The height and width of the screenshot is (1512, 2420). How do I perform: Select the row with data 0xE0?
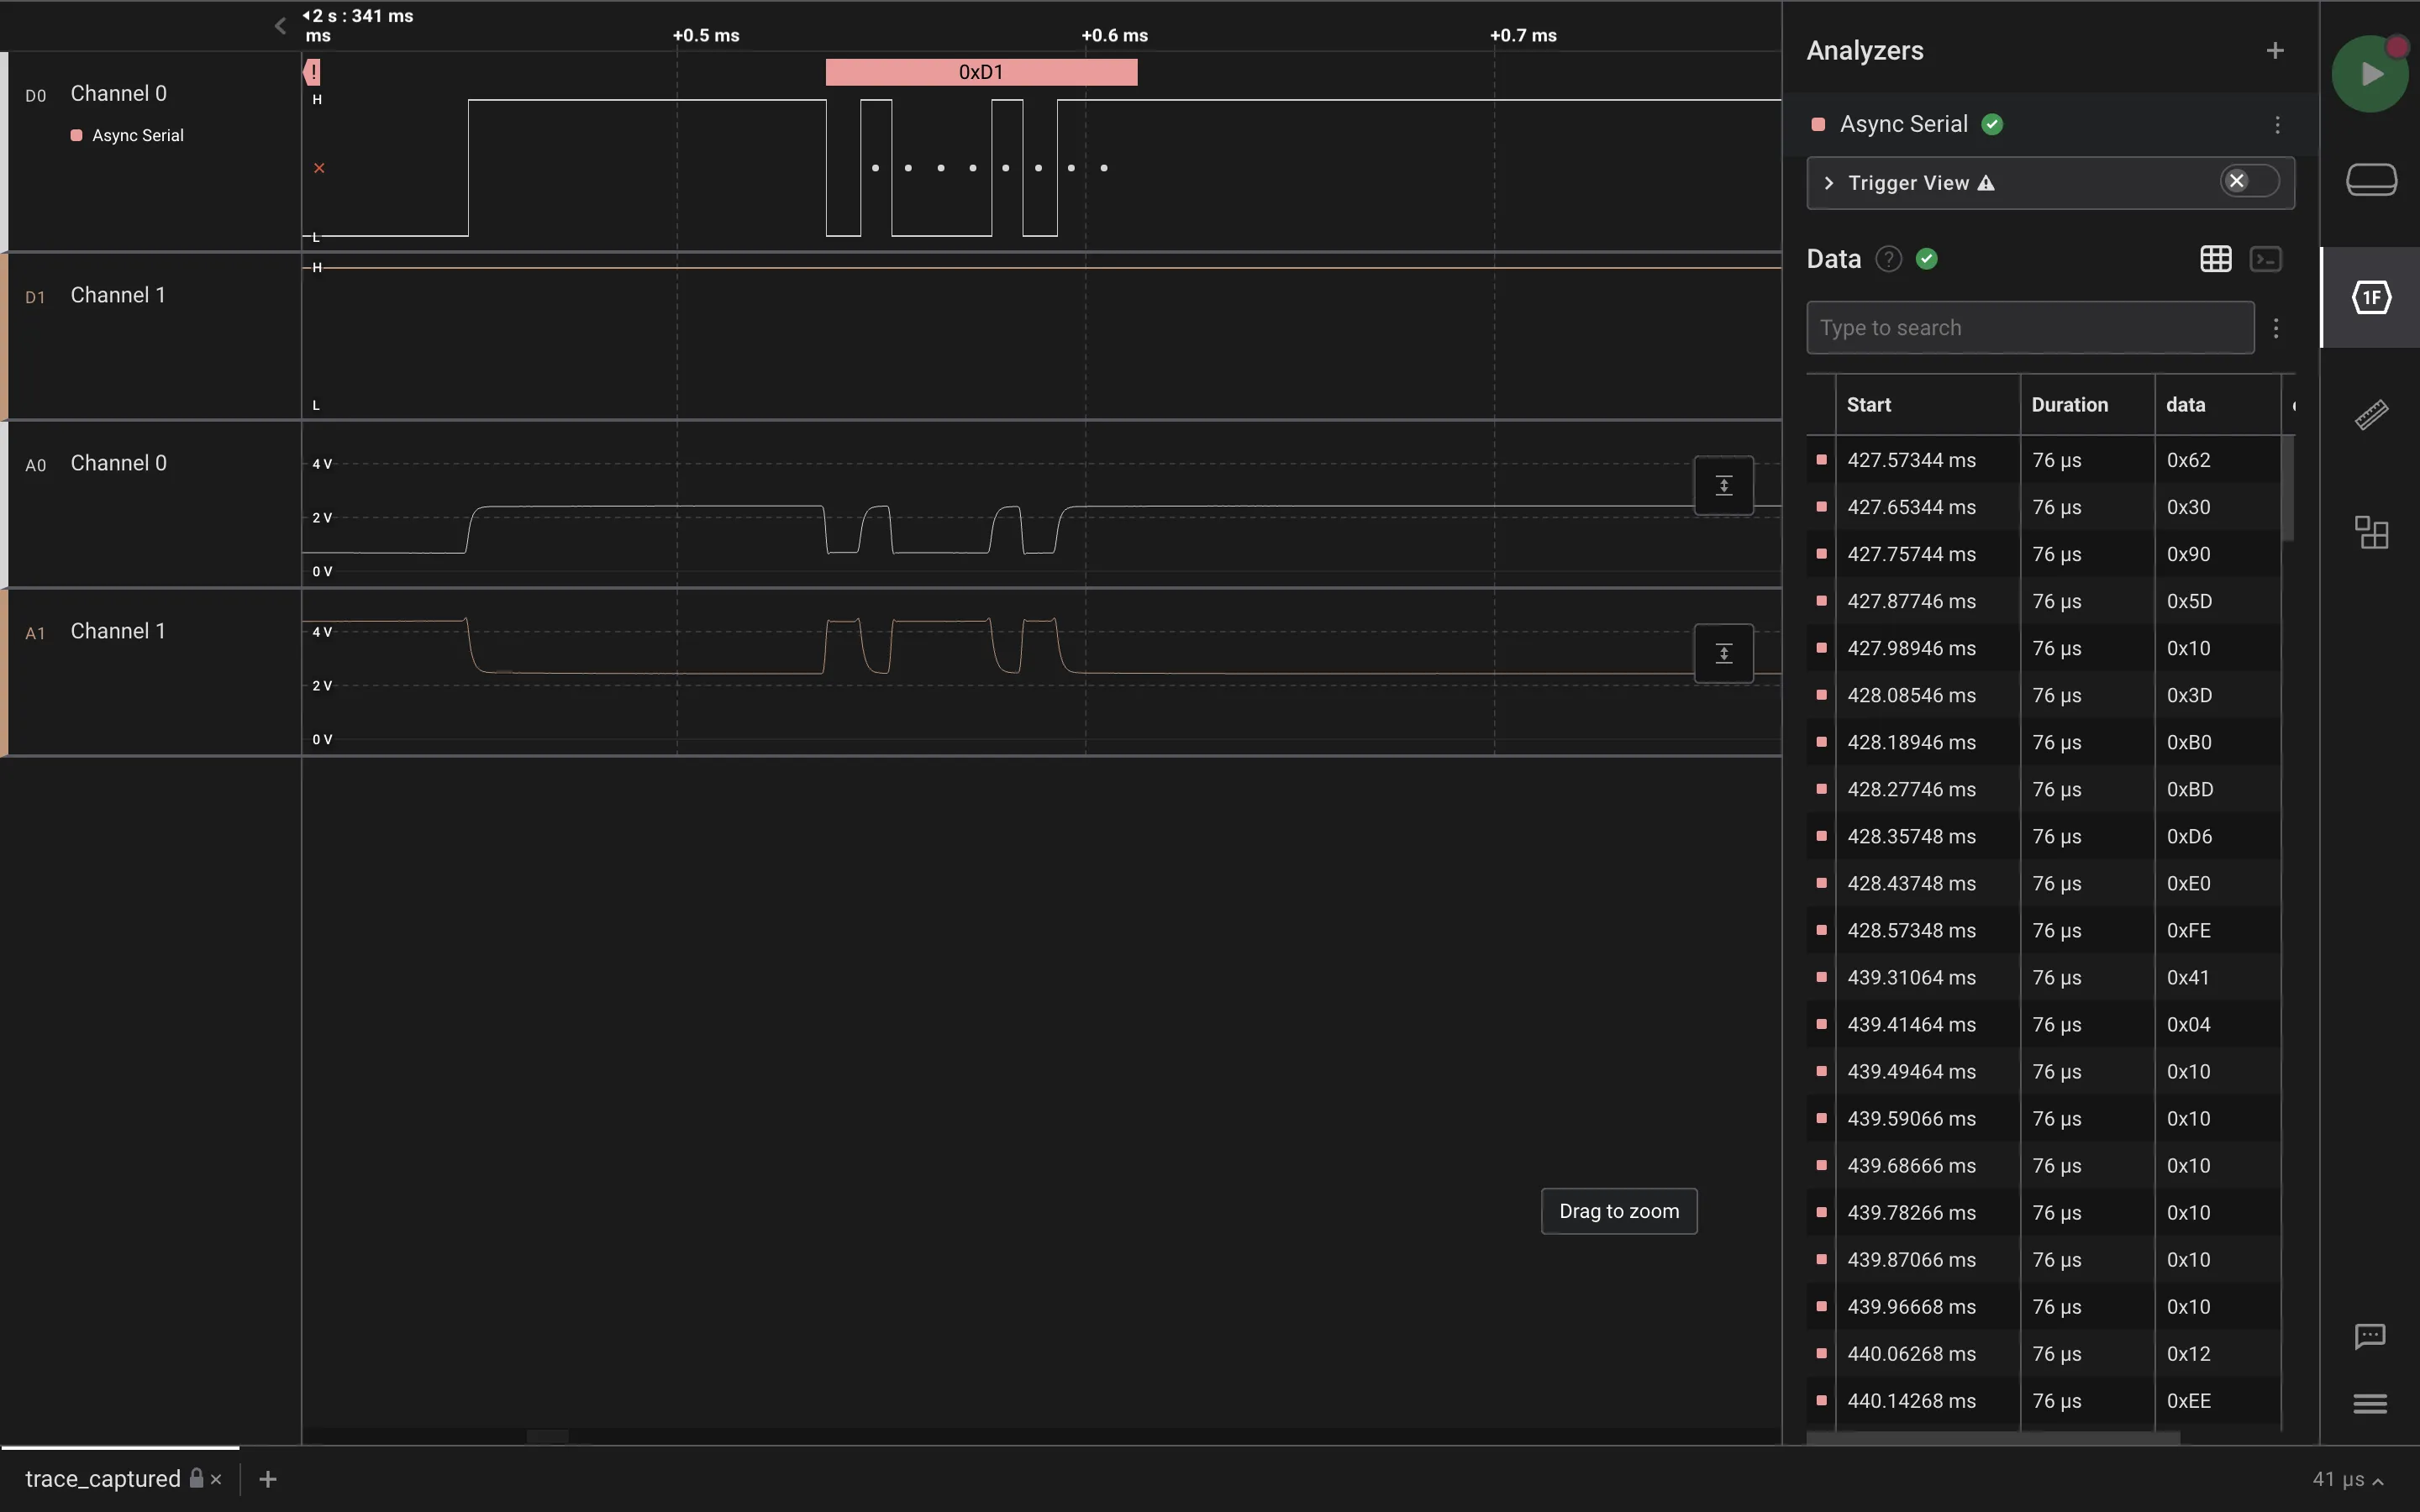tap(2044, 883)
